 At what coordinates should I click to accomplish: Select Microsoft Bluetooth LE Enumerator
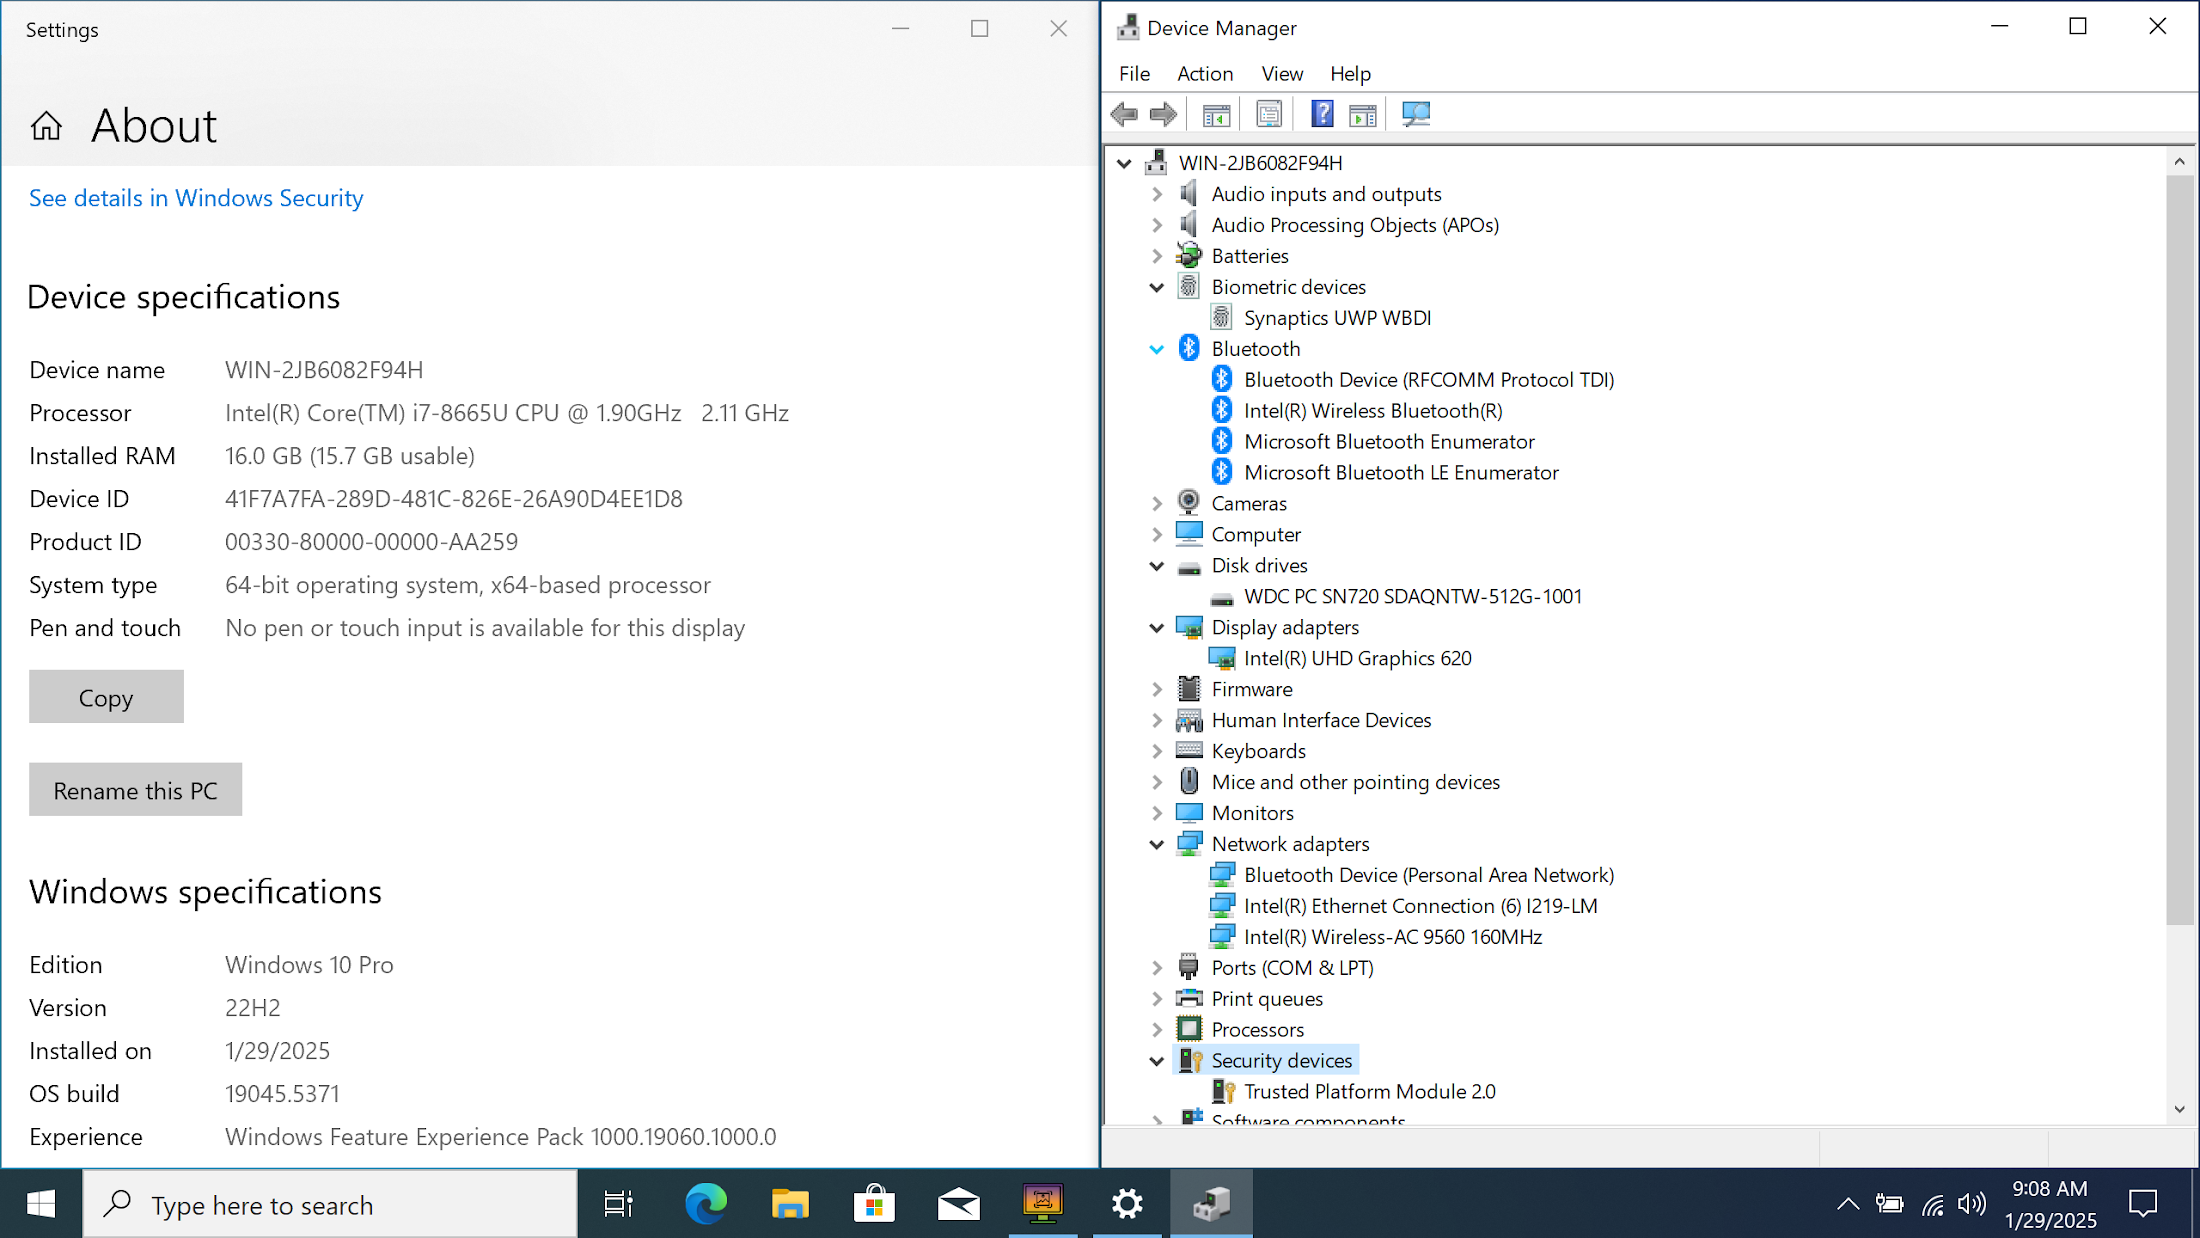(1401, 473)
